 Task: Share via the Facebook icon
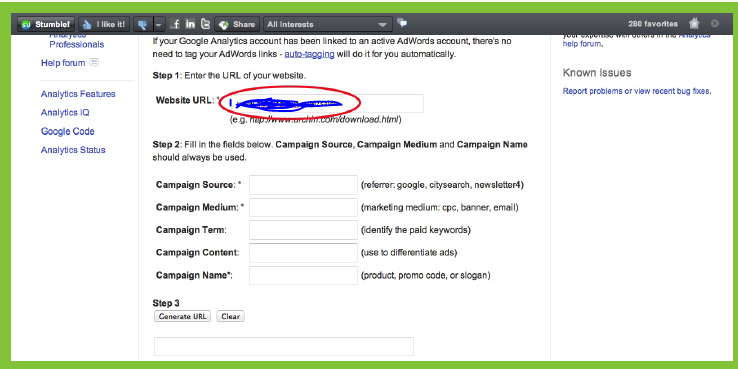[175, 24]
